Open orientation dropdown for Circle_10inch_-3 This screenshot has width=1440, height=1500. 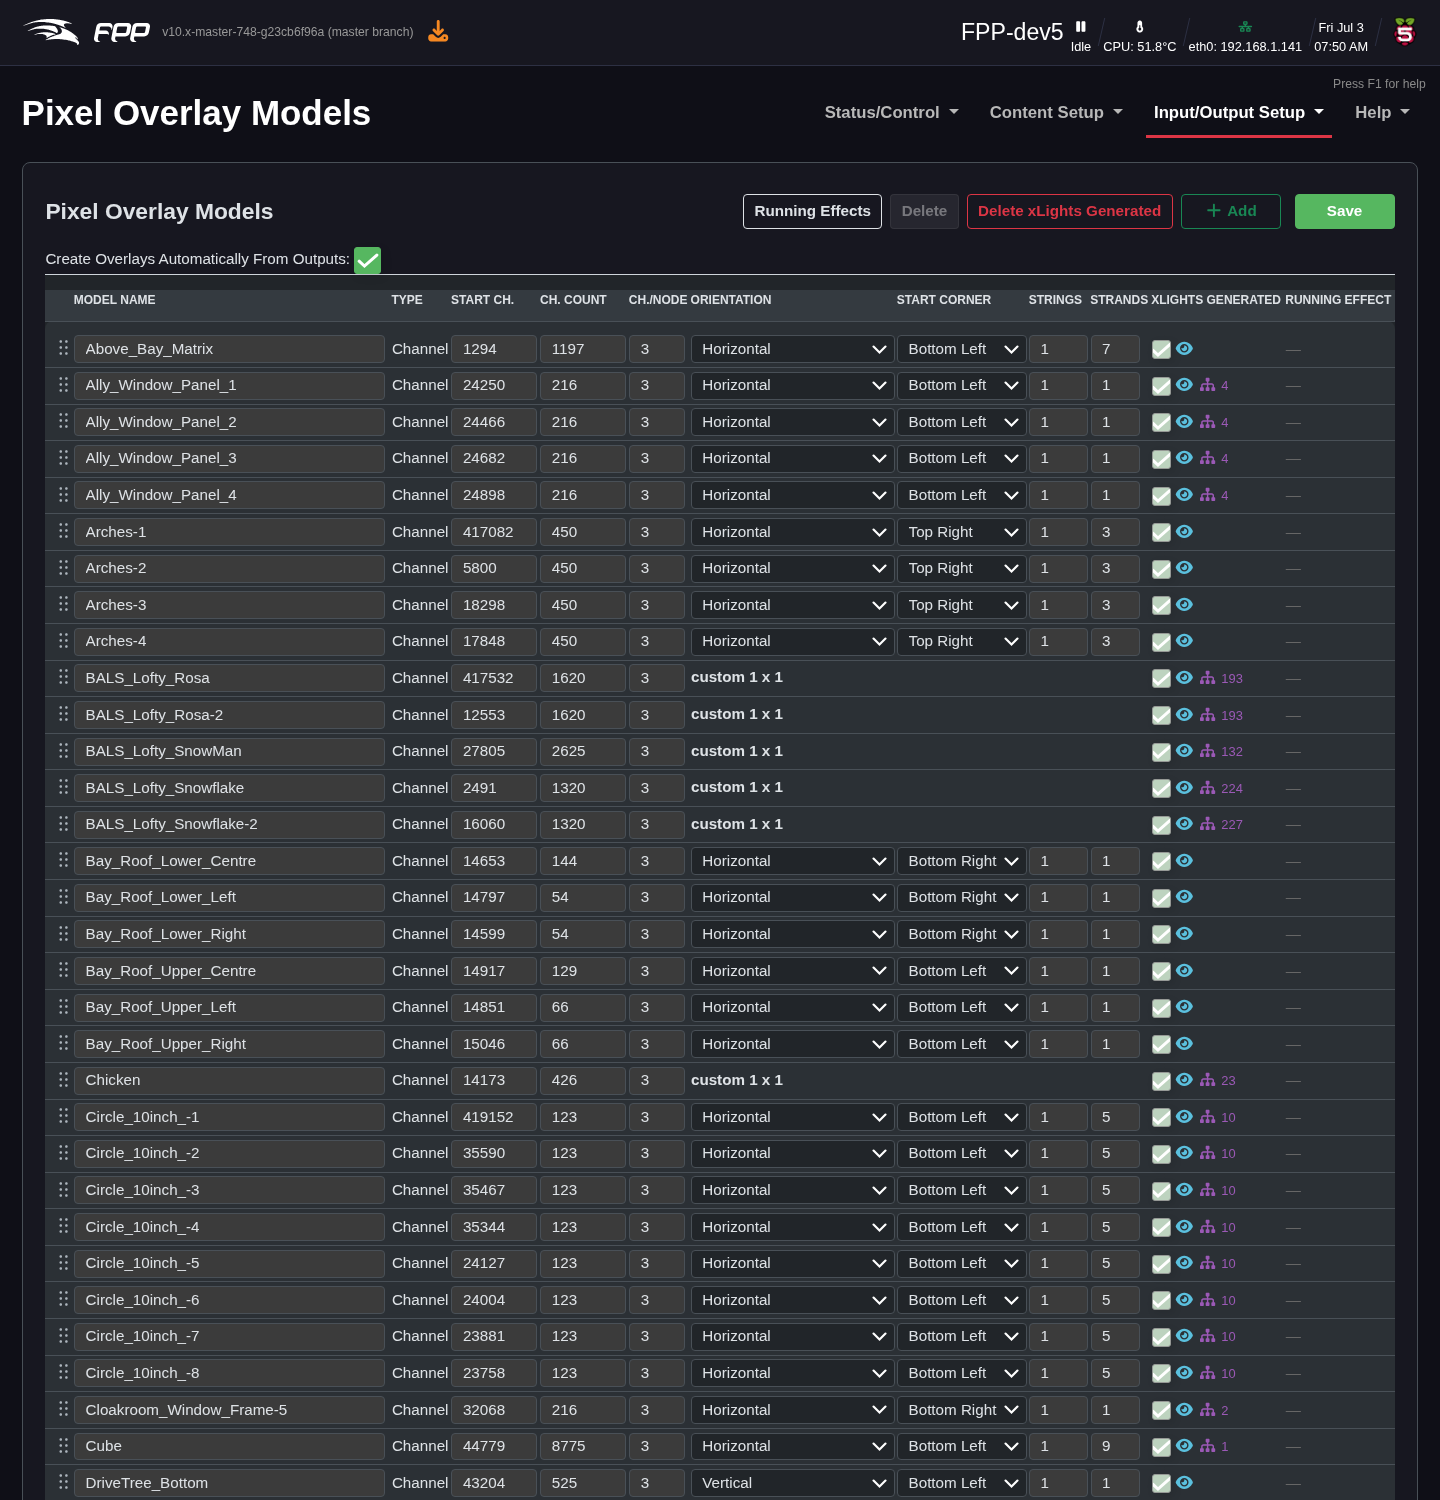click(x=792, y=1190)
